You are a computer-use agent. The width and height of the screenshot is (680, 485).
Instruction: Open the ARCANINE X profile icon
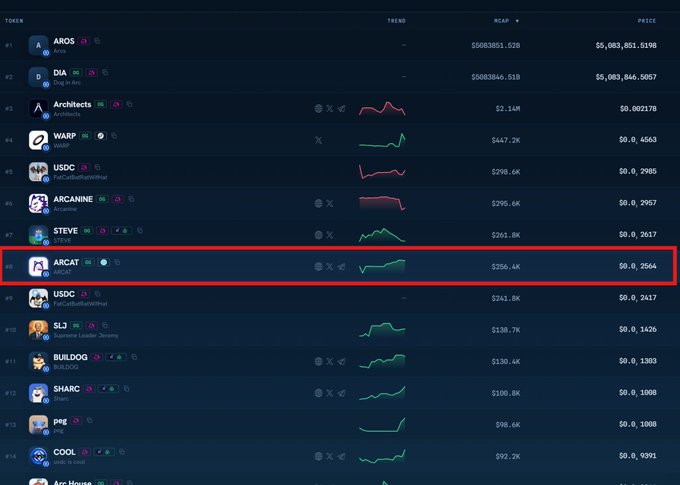330,203
